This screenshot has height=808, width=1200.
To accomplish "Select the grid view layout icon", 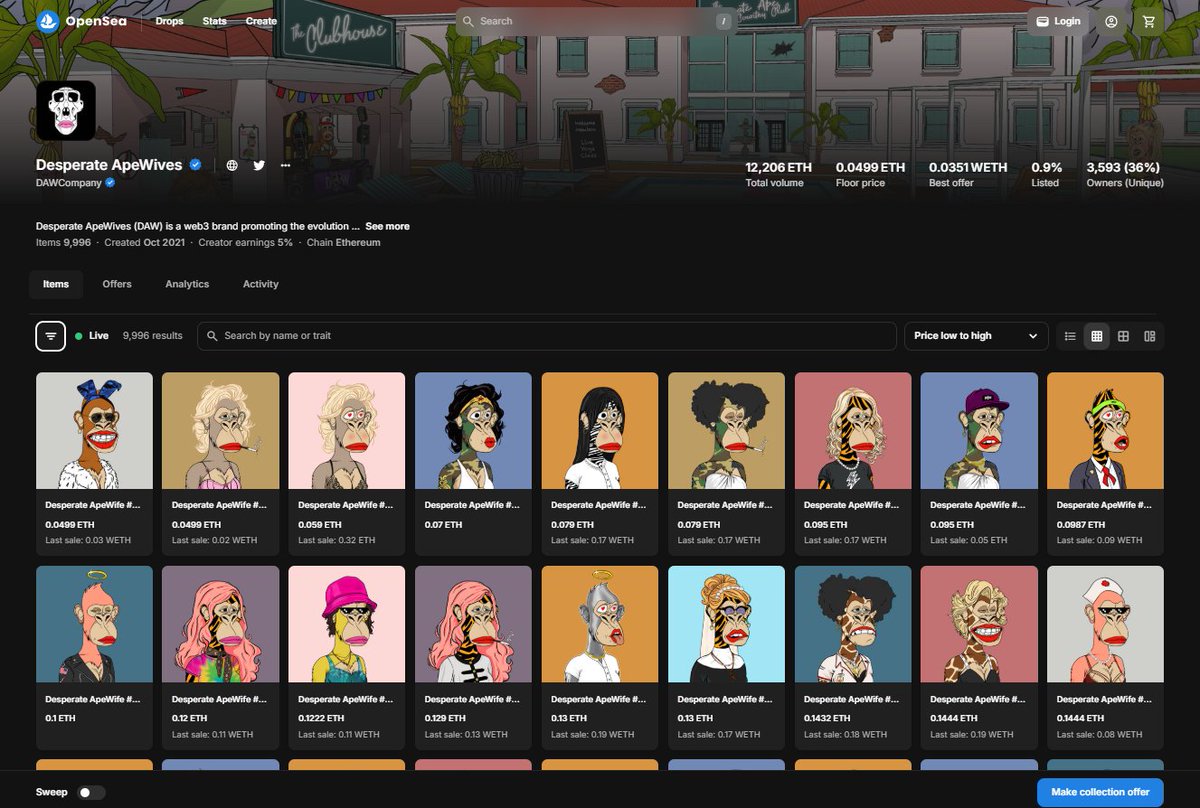I will [1096, 336].
